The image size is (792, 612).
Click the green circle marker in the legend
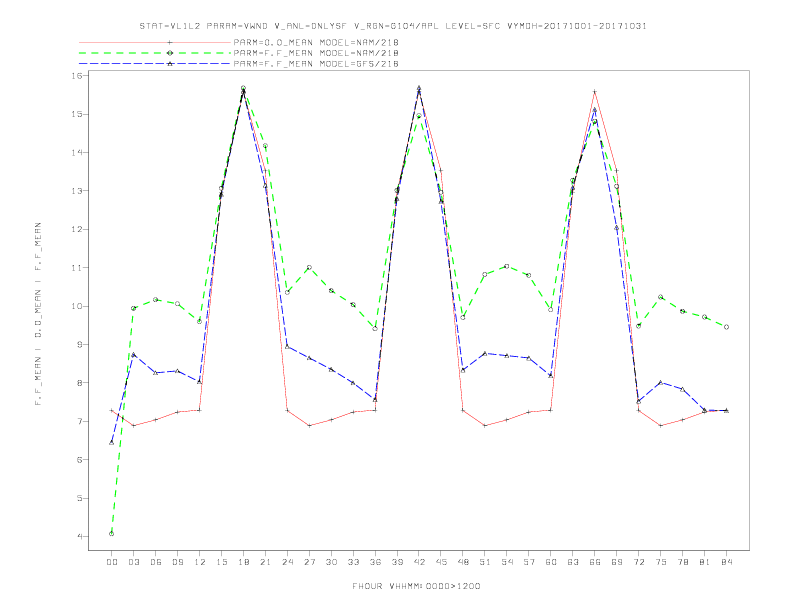point(170,53)
